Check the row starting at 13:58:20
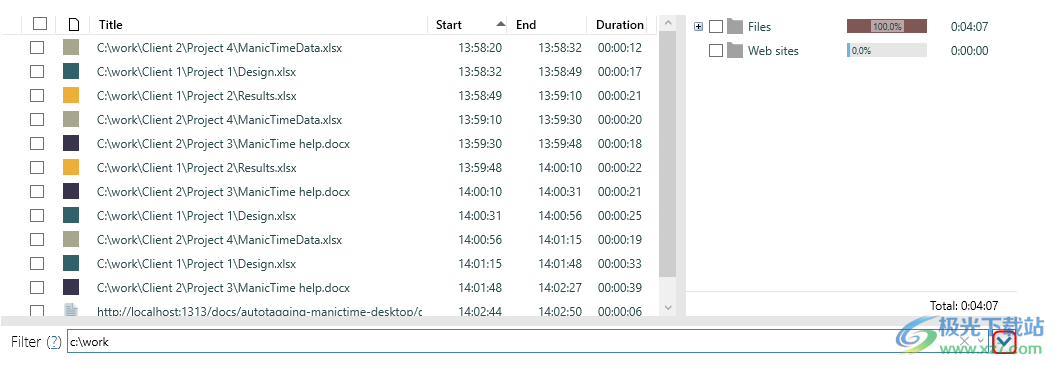1055x365 pixels. pos(37,48)
